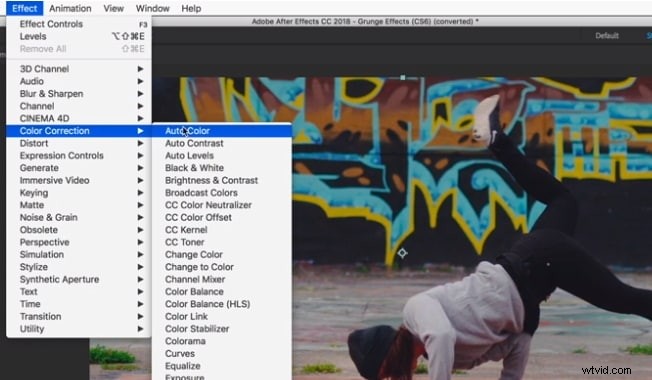Expand the Expression Controls submenu

pyautogui.click(x=79, y=155)
